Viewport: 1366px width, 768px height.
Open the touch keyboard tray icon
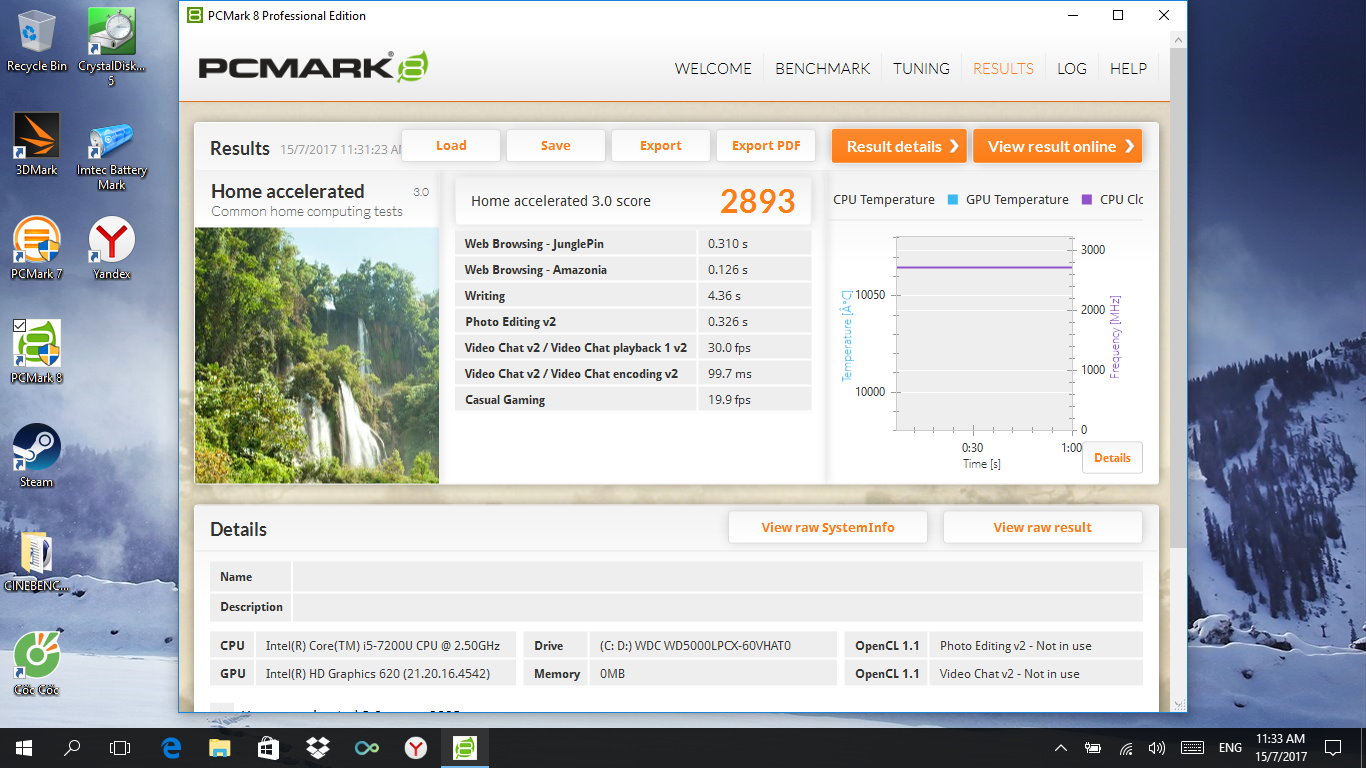coord(1192,748)
